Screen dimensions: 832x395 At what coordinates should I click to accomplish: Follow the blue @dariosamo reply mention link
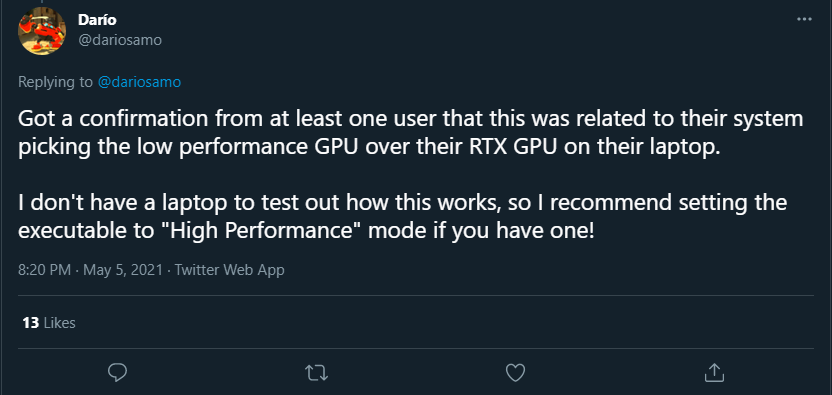(139, 82)
